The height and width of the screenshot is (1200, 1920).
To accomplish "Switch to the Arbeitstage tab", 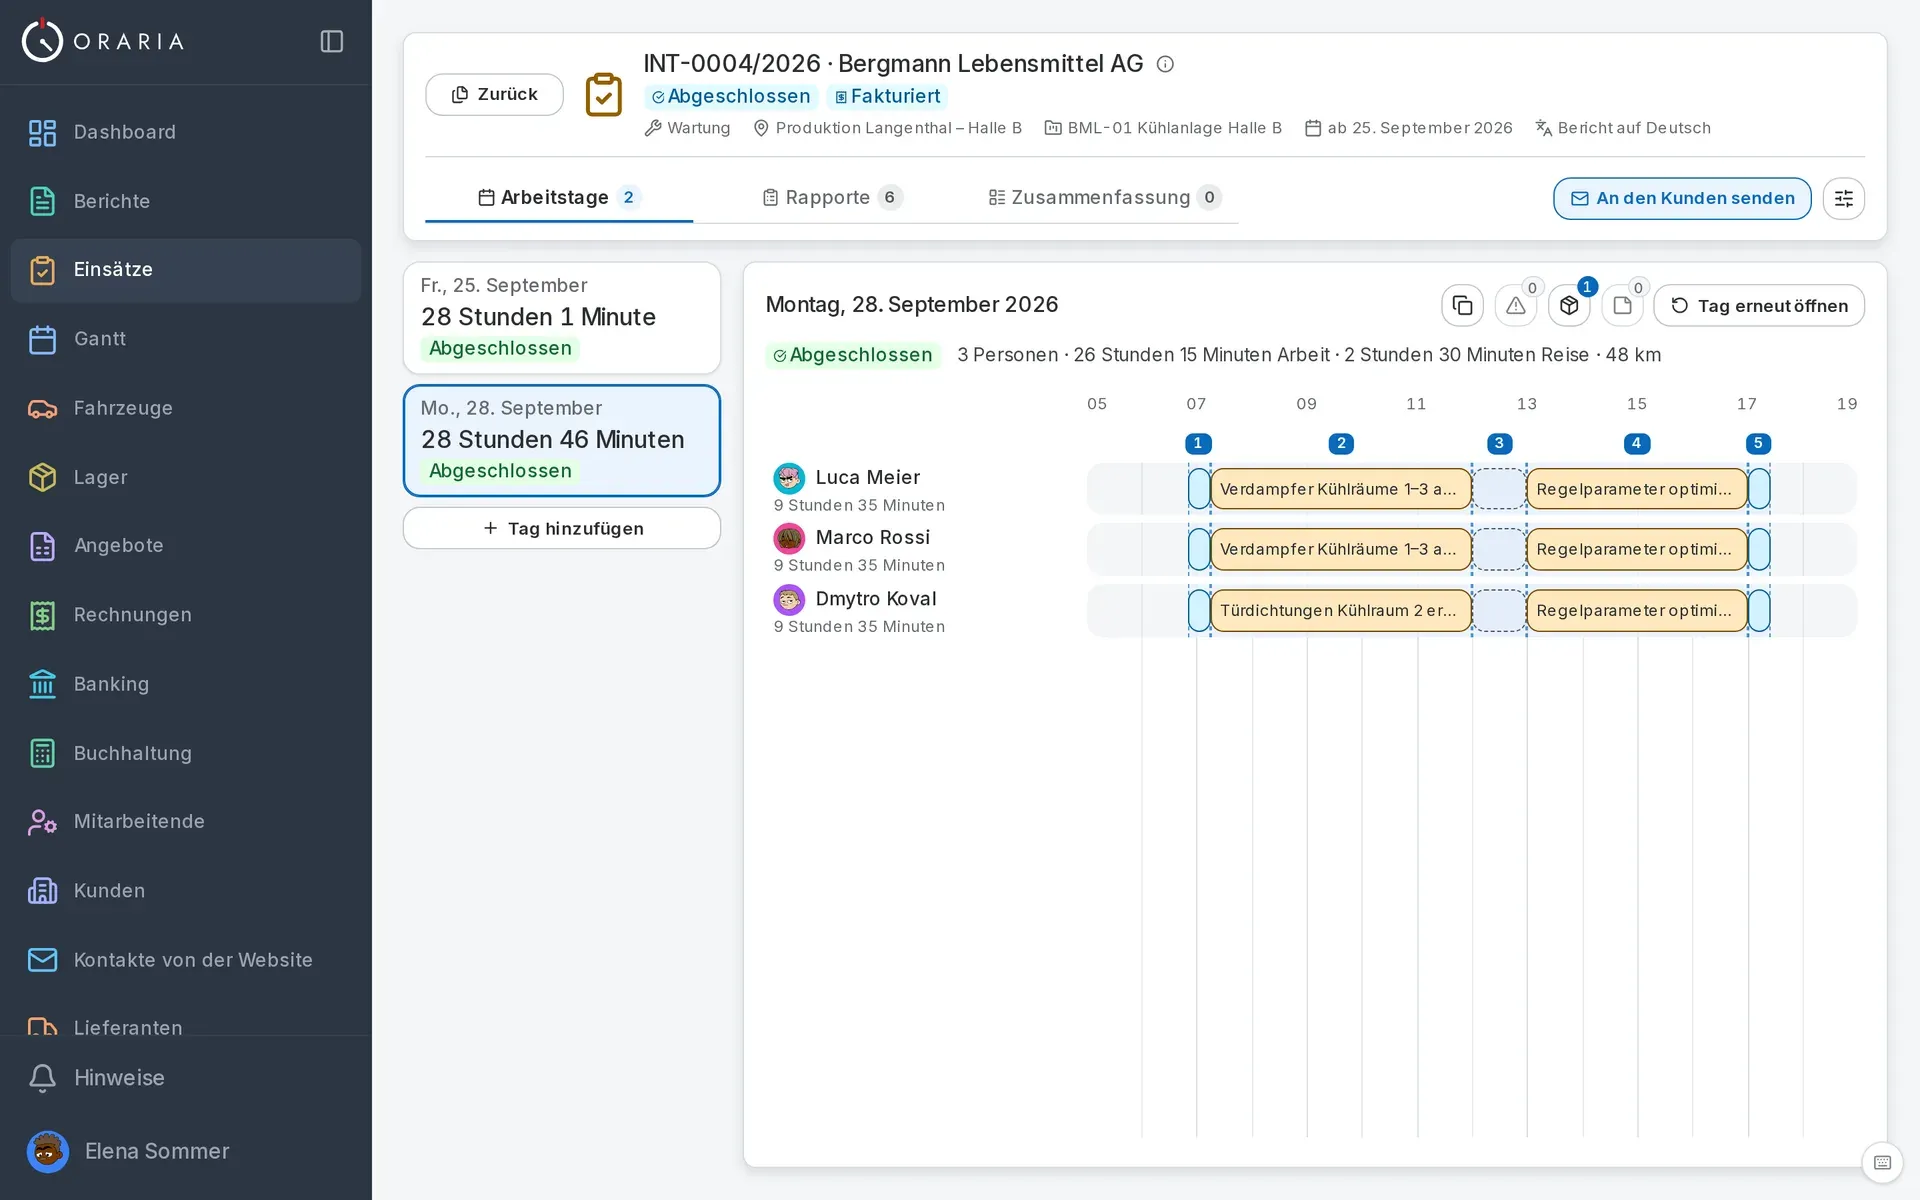I will (x=559, y=197).
